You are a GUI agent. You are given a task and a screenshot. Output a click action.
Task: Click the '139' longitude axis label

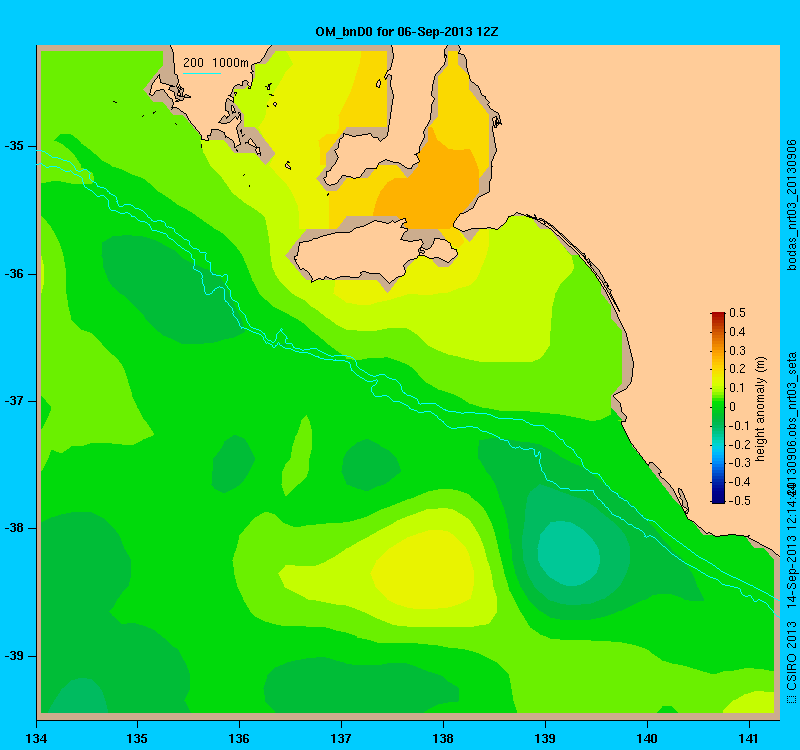point(545,738)
